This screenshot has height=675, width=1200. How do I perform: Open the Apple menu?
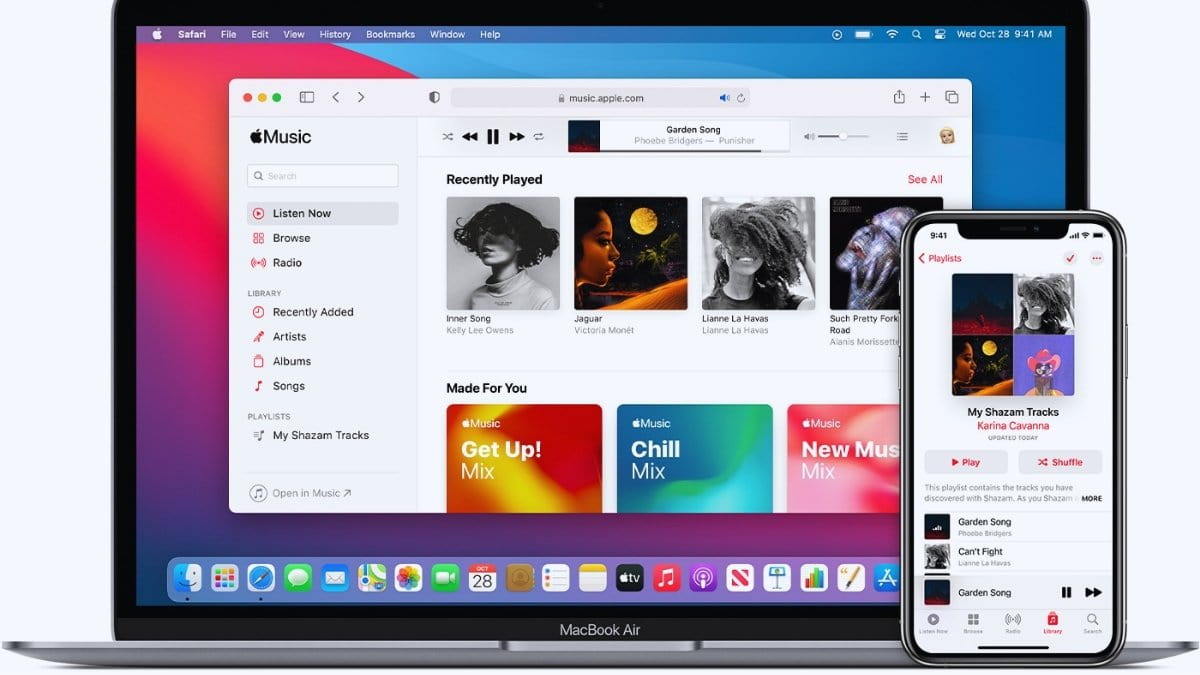pyautogui.click(x=157, y=34)
